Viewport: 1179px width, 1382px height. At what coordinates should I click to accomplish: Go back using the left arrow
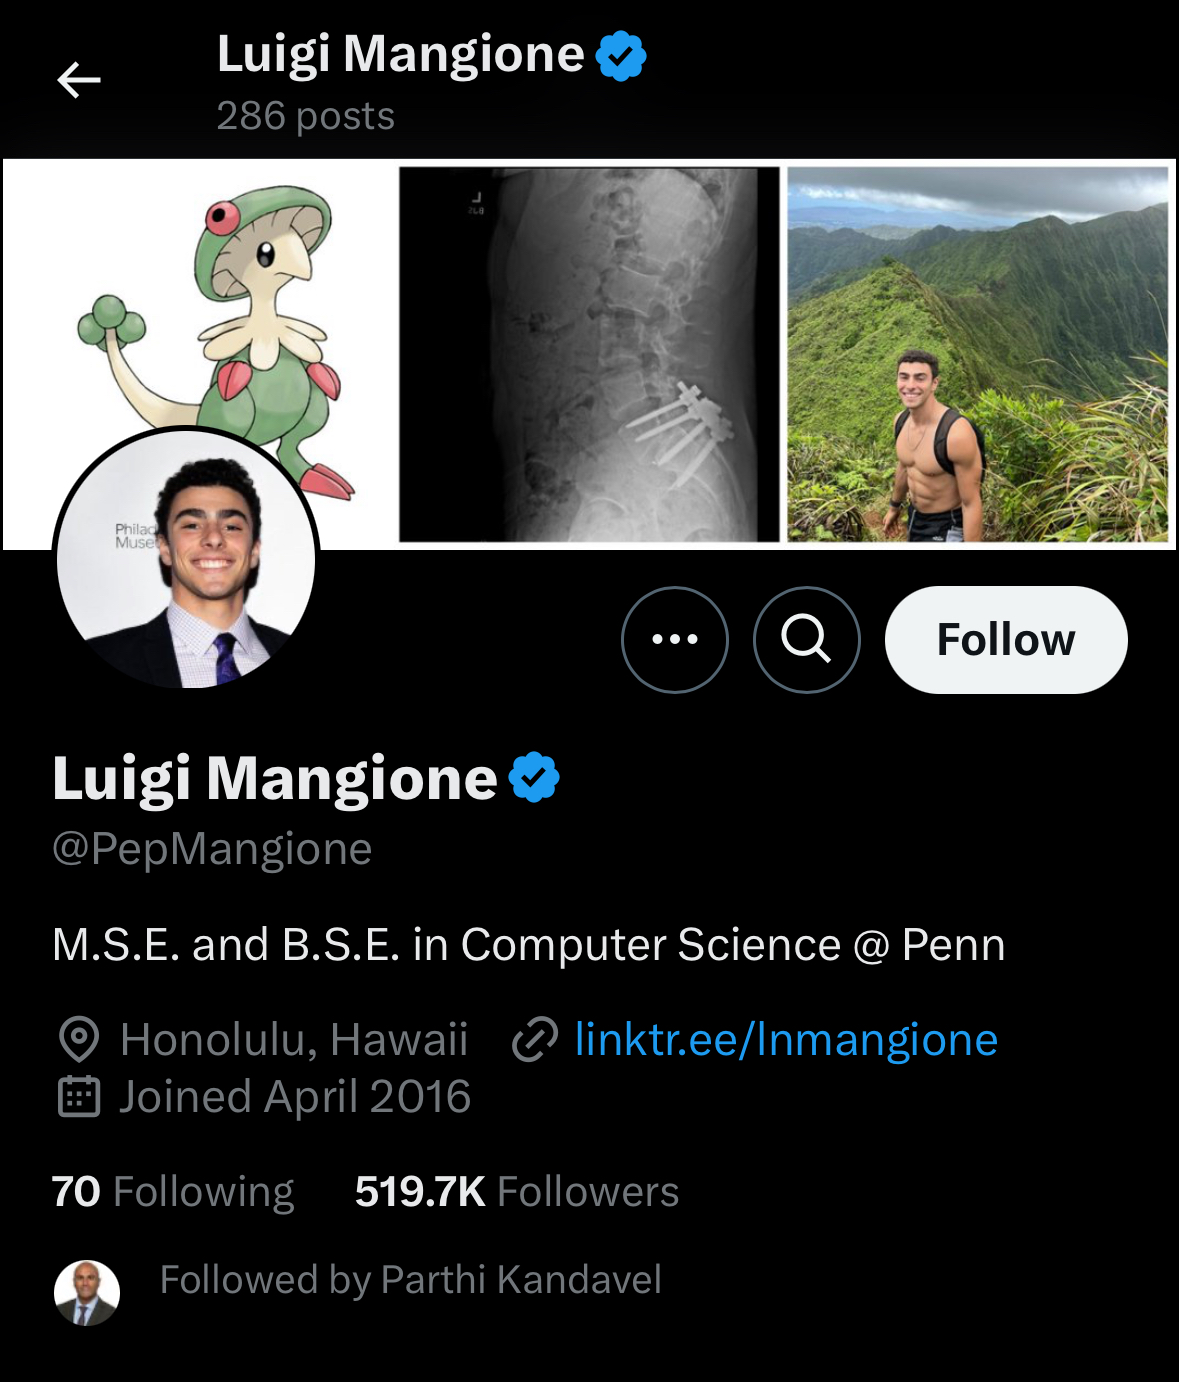tap(79, 80)
